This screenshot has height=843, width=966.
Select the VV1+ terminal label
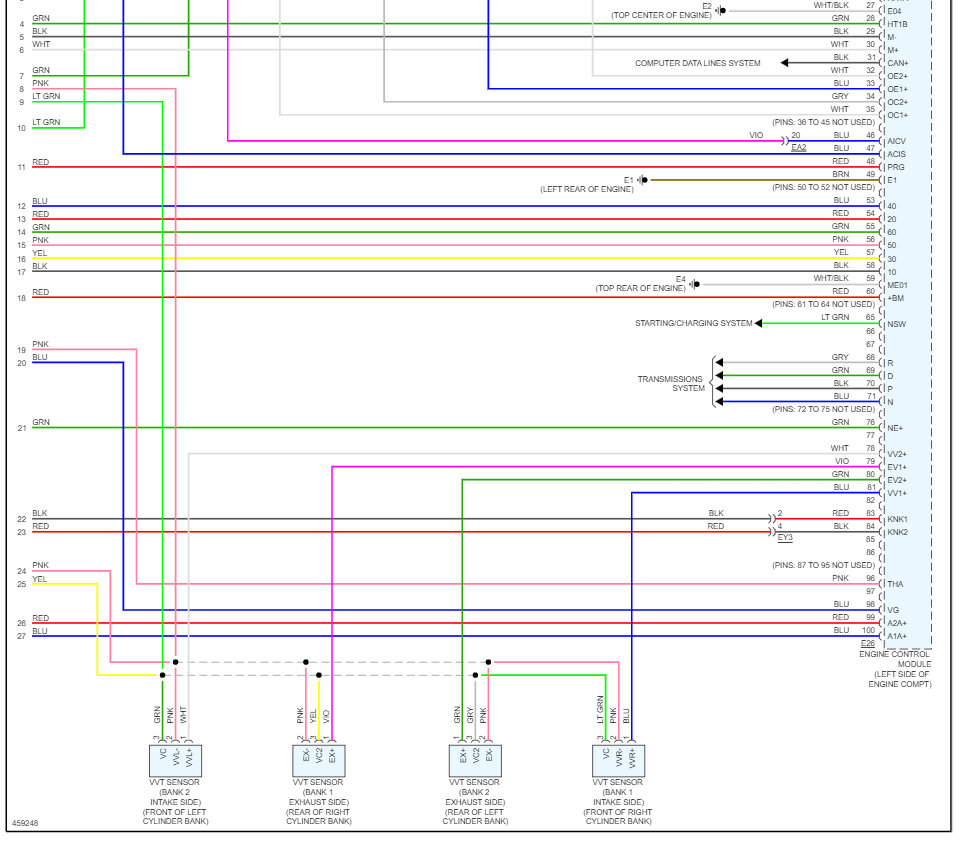pos(897,493)
